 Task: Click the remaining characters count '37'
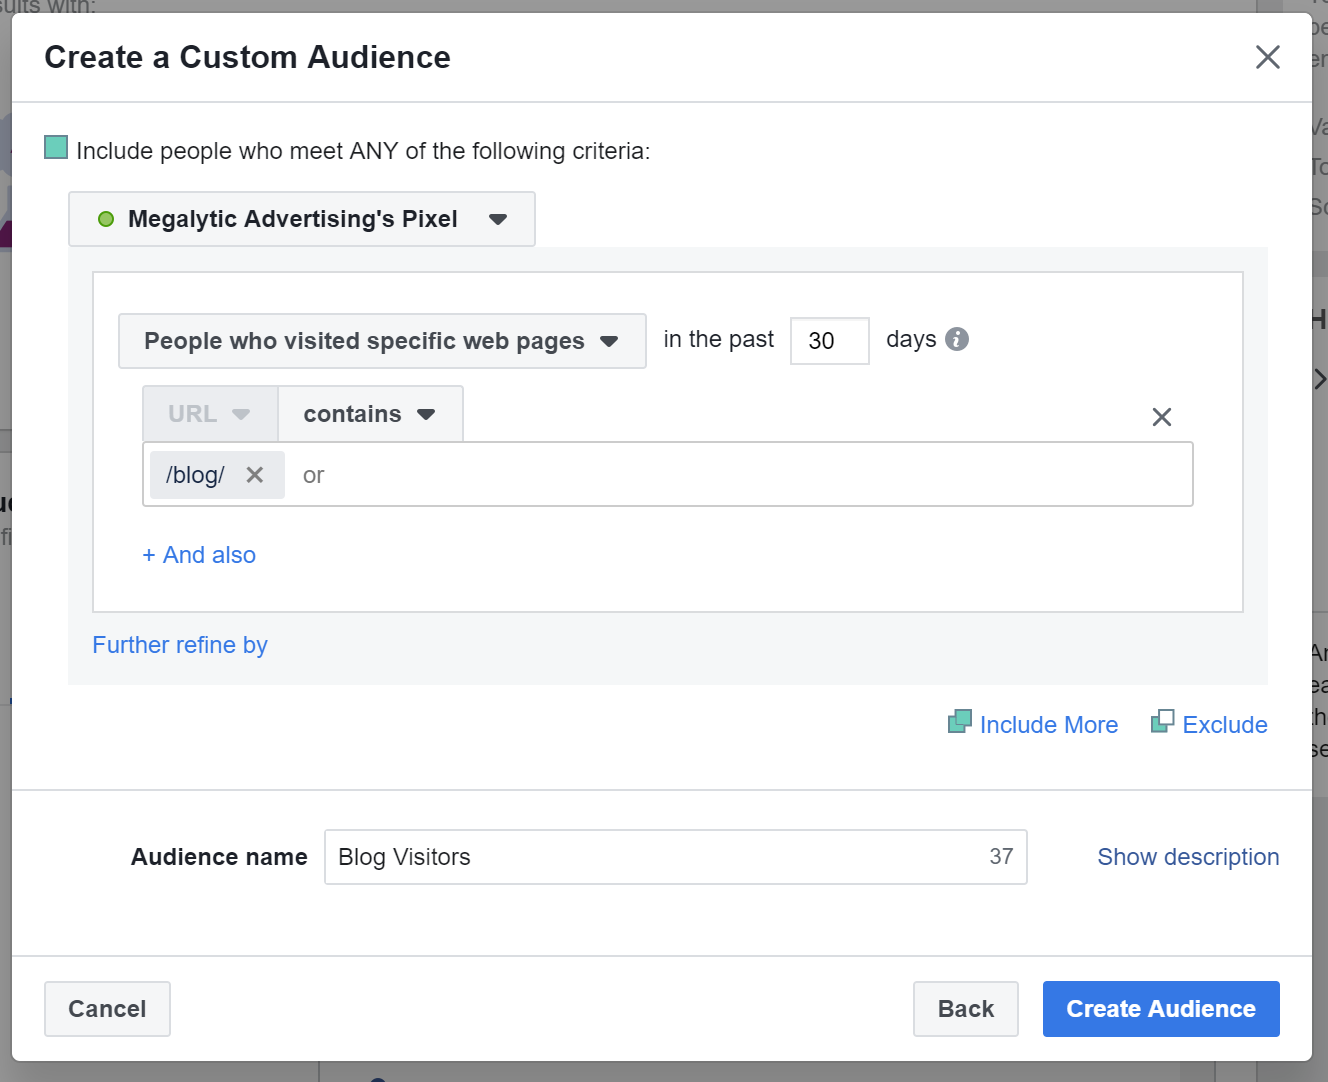(1001, 856)
